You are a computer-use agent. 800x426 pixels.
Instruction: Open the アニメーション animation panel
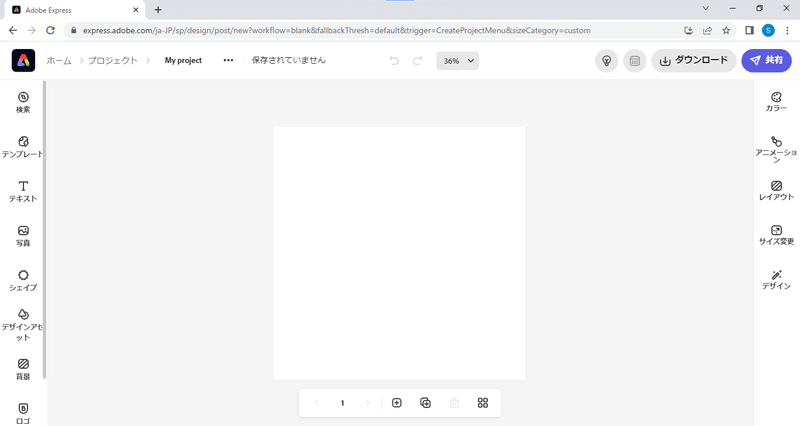(x=776, y=149)
